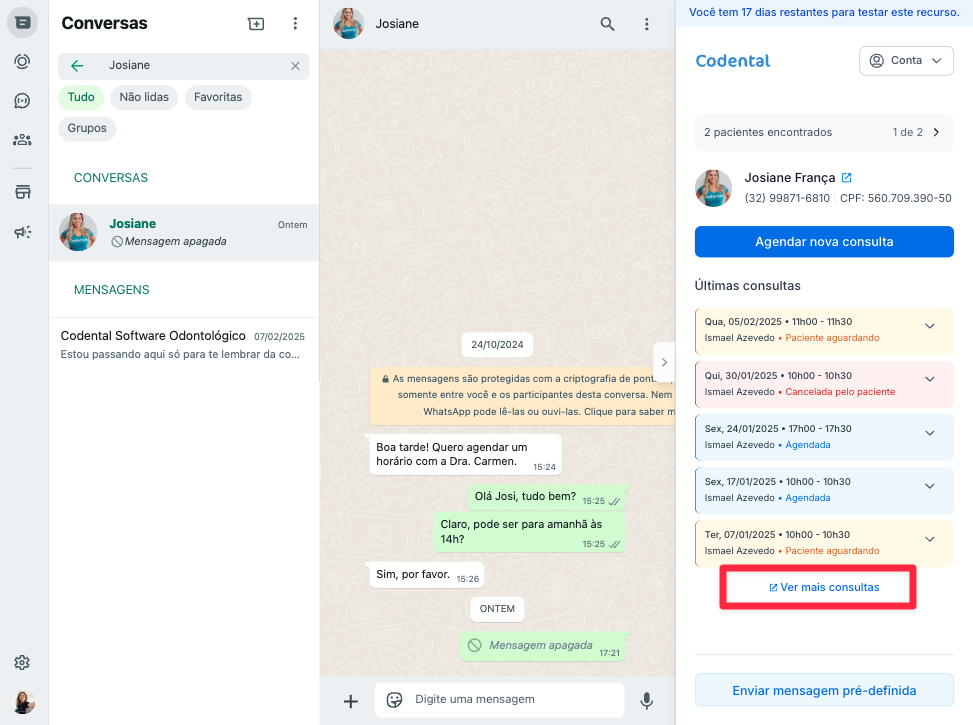Go to next patient found

tap(936, 132)
